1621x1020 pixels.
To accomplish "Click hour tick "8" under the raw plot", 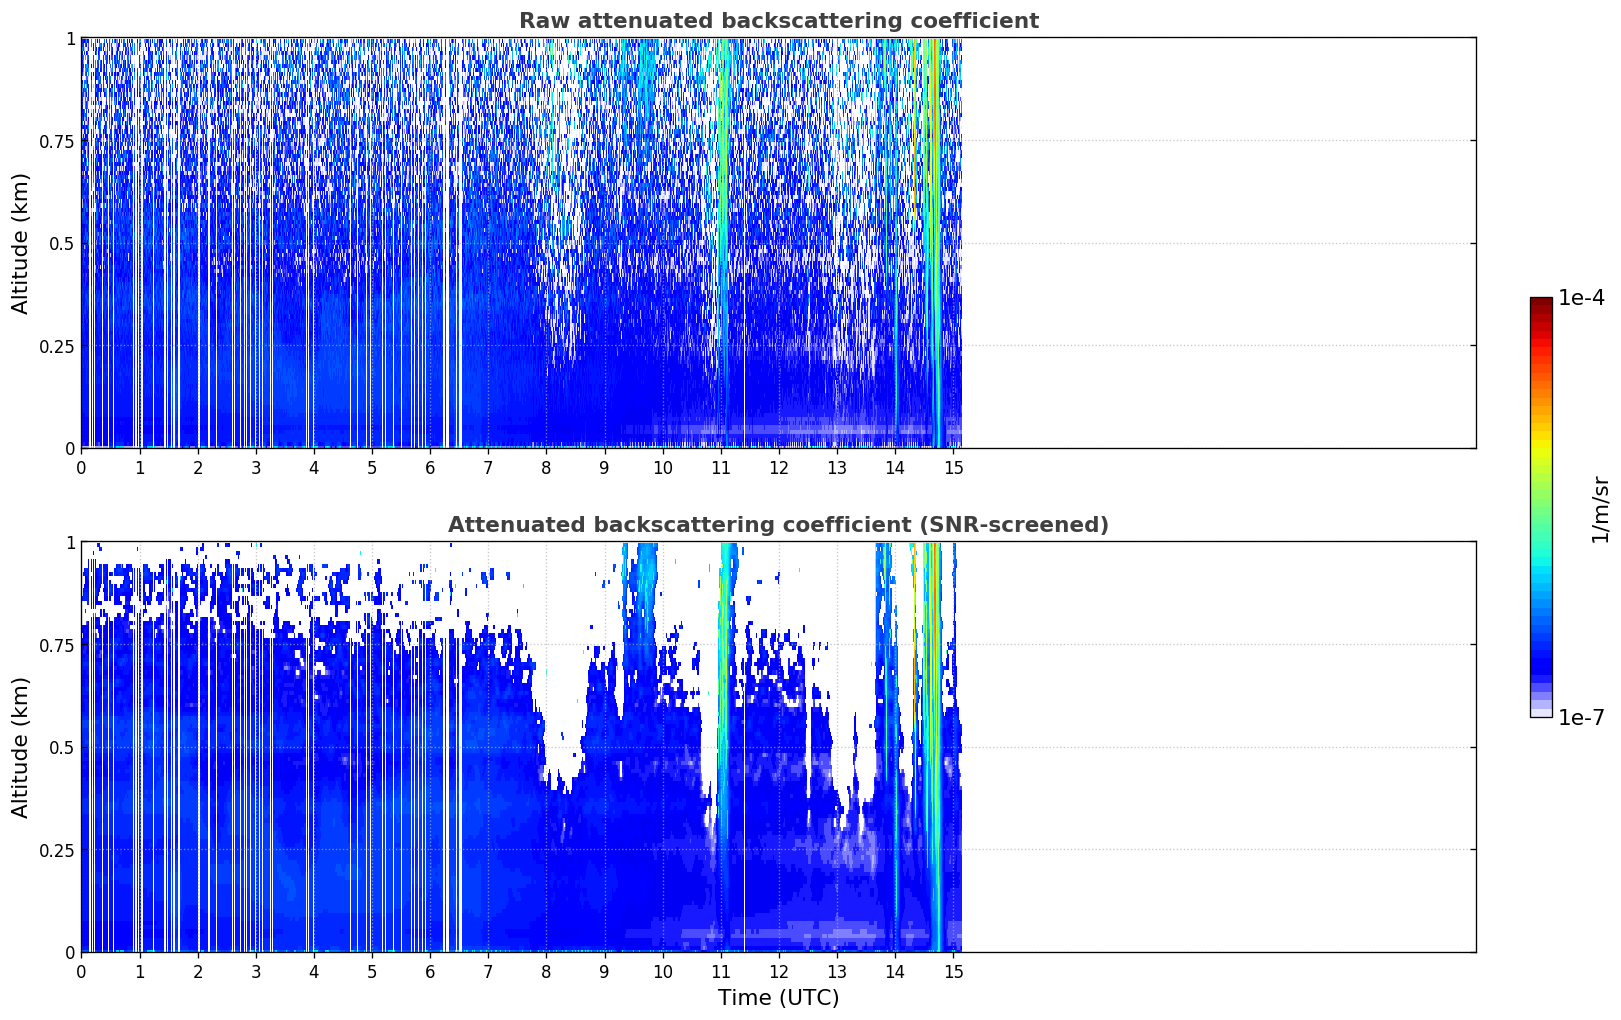I will [546, 467].
